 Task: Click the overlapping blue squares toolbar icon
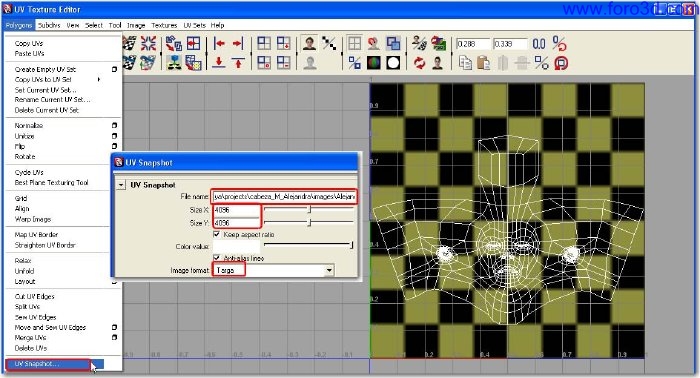tap(393, 44)
